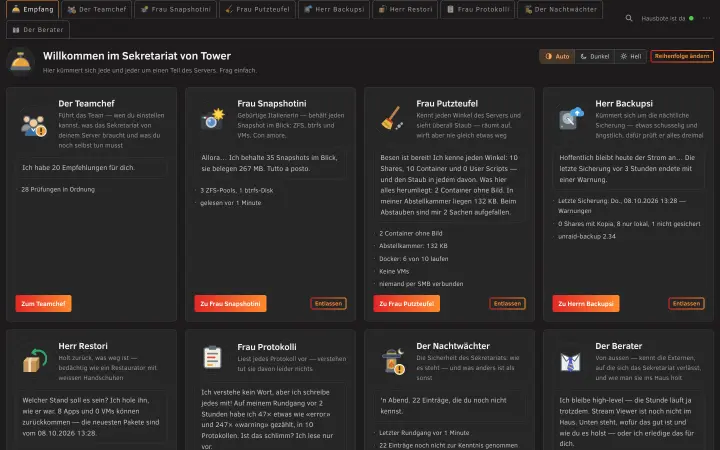Click the heading Willkommen im Sekretariat von Tower

click(x=137, y=56)
